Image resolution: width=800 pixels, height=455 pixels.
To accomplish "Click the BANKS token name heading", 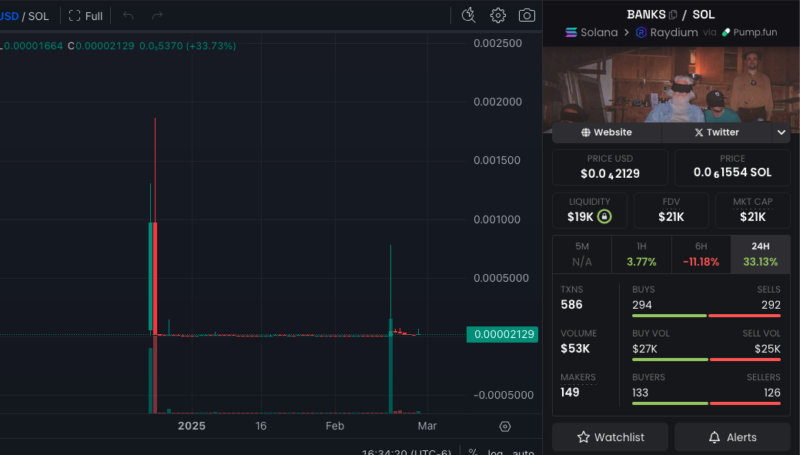I will point(646,14).
